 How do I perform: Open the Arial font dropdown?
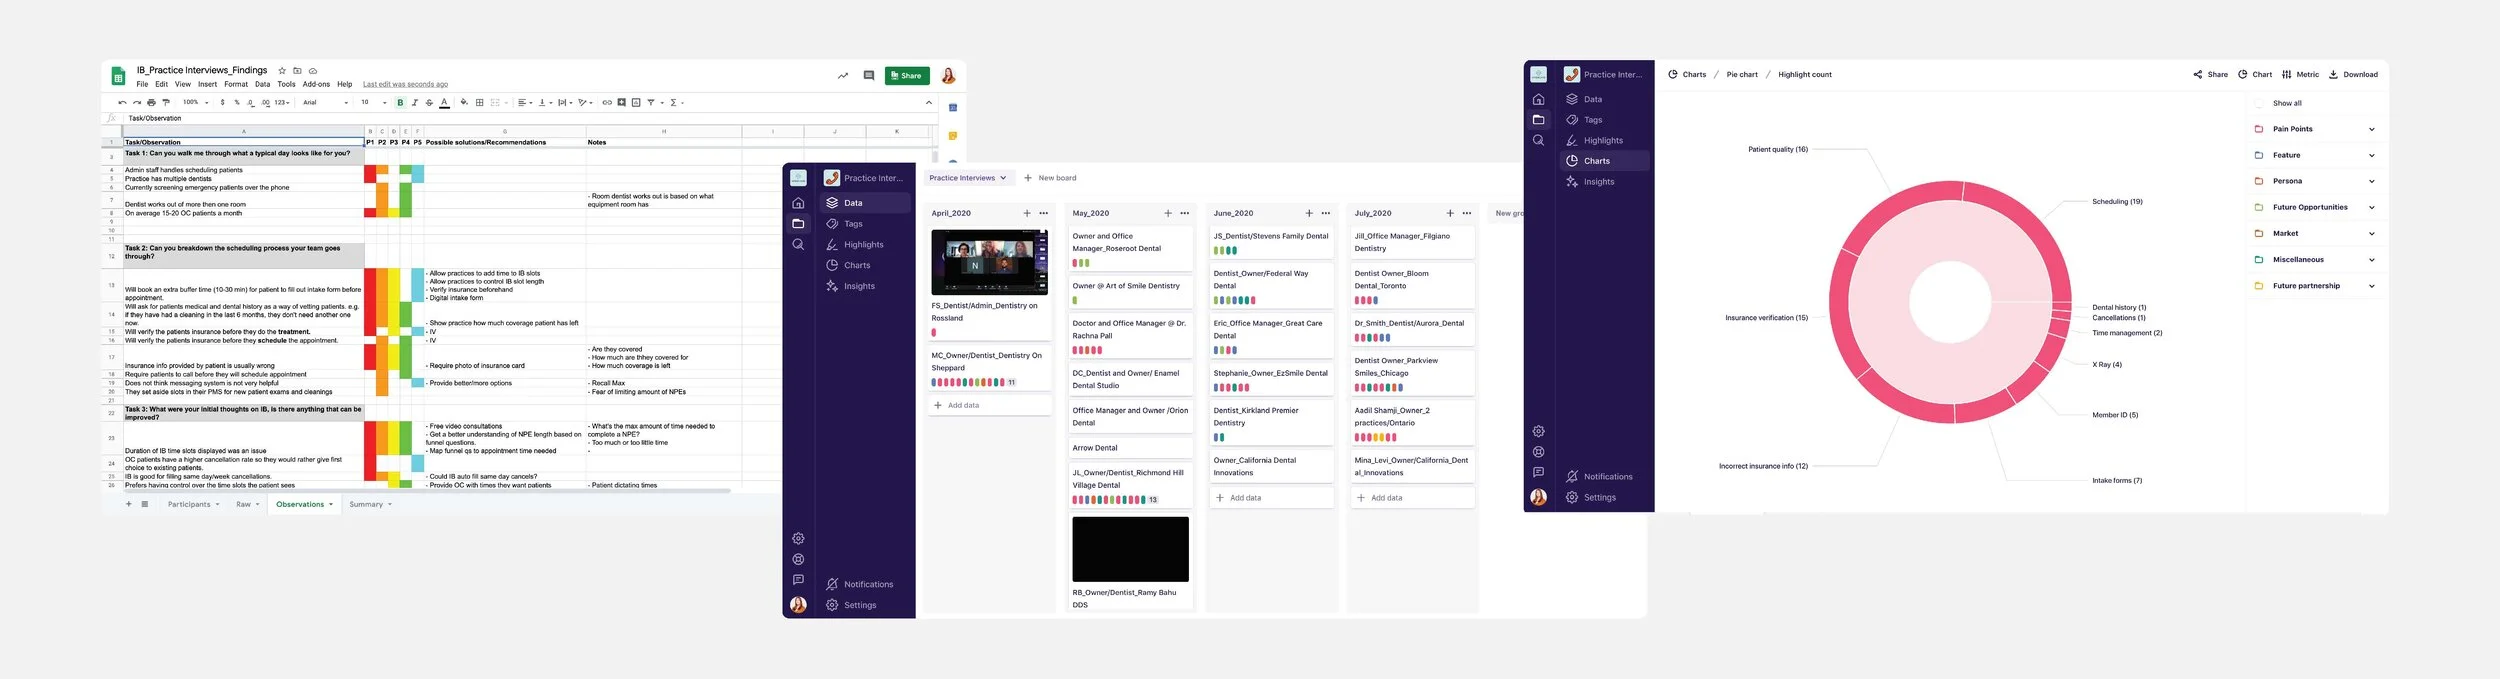[x=325, y=102]
